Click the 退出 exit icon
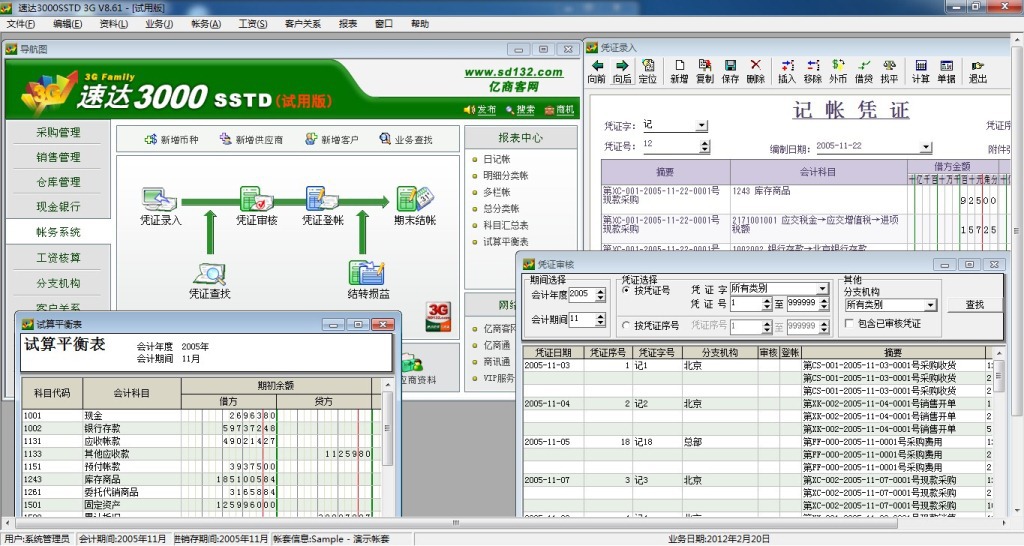Viewport: 1024px width, 546px height. click(x=978, y=71)
